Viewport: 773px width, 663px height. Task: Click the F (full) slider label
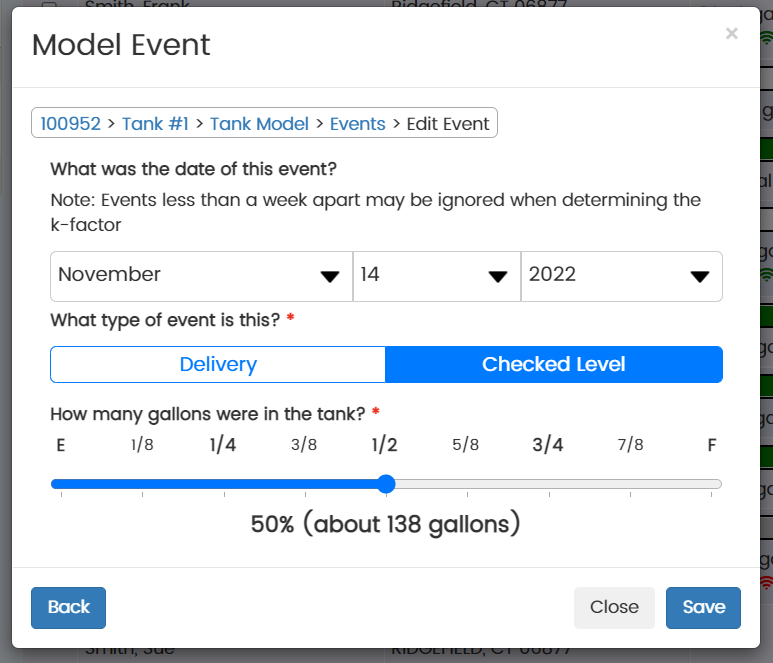click(x=712, y=446)
